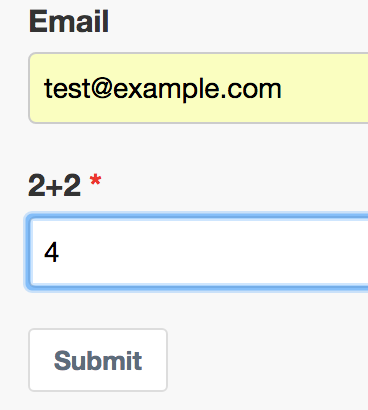Focus the Email input field

pyautogui.click(x=199, y=88)
